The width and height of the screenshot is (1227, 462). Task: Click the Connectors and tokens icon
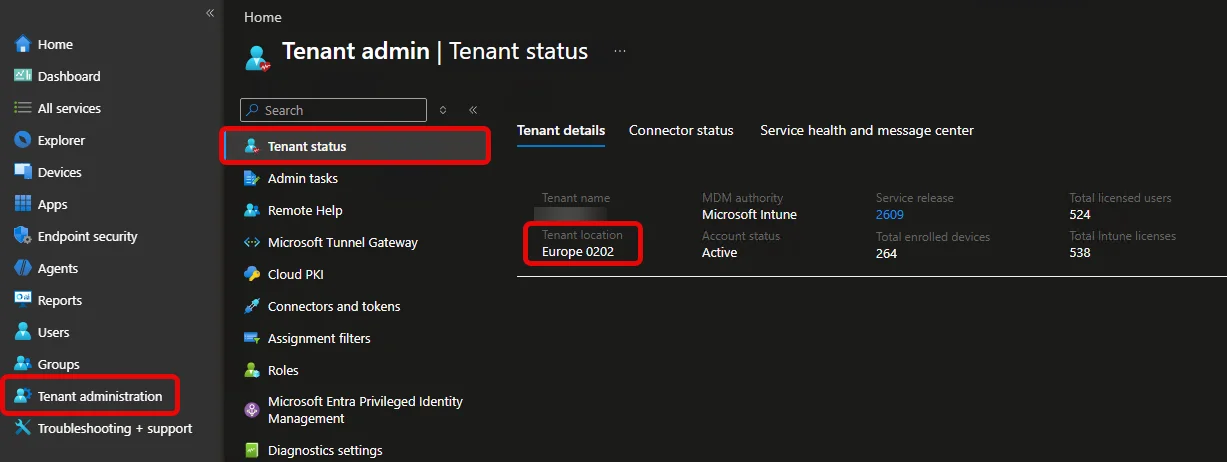pos(252,306)
